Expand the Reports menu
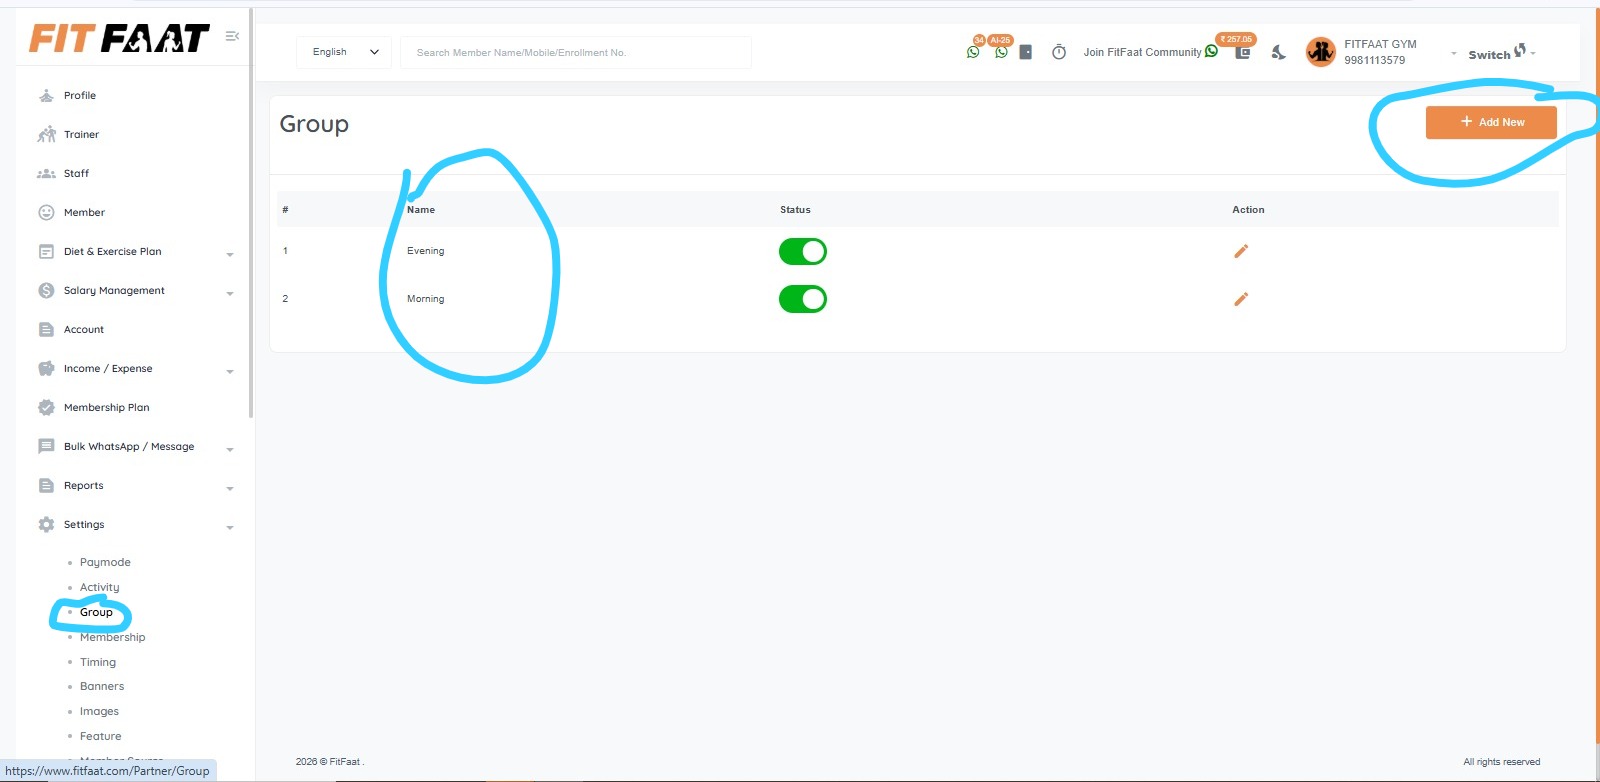The height and width of the screenshot is (782, 1600). [x=134, y=486]
